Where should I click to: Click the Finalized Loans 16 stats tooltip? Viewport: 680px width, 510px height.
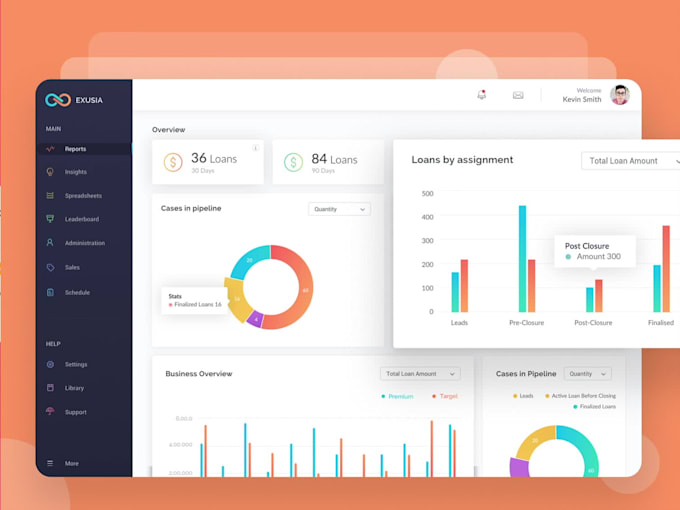coord(195,301)
